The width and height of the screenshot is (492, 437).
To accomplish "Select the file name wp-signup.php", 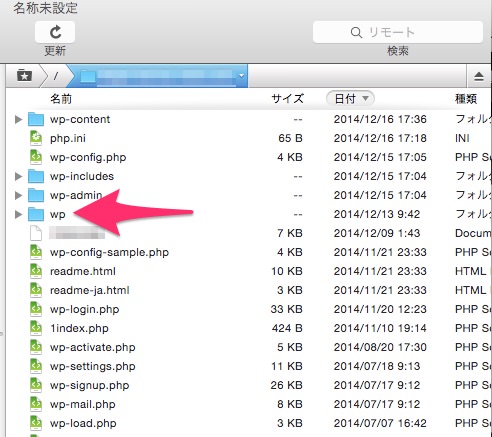I will tap(90, 385).
